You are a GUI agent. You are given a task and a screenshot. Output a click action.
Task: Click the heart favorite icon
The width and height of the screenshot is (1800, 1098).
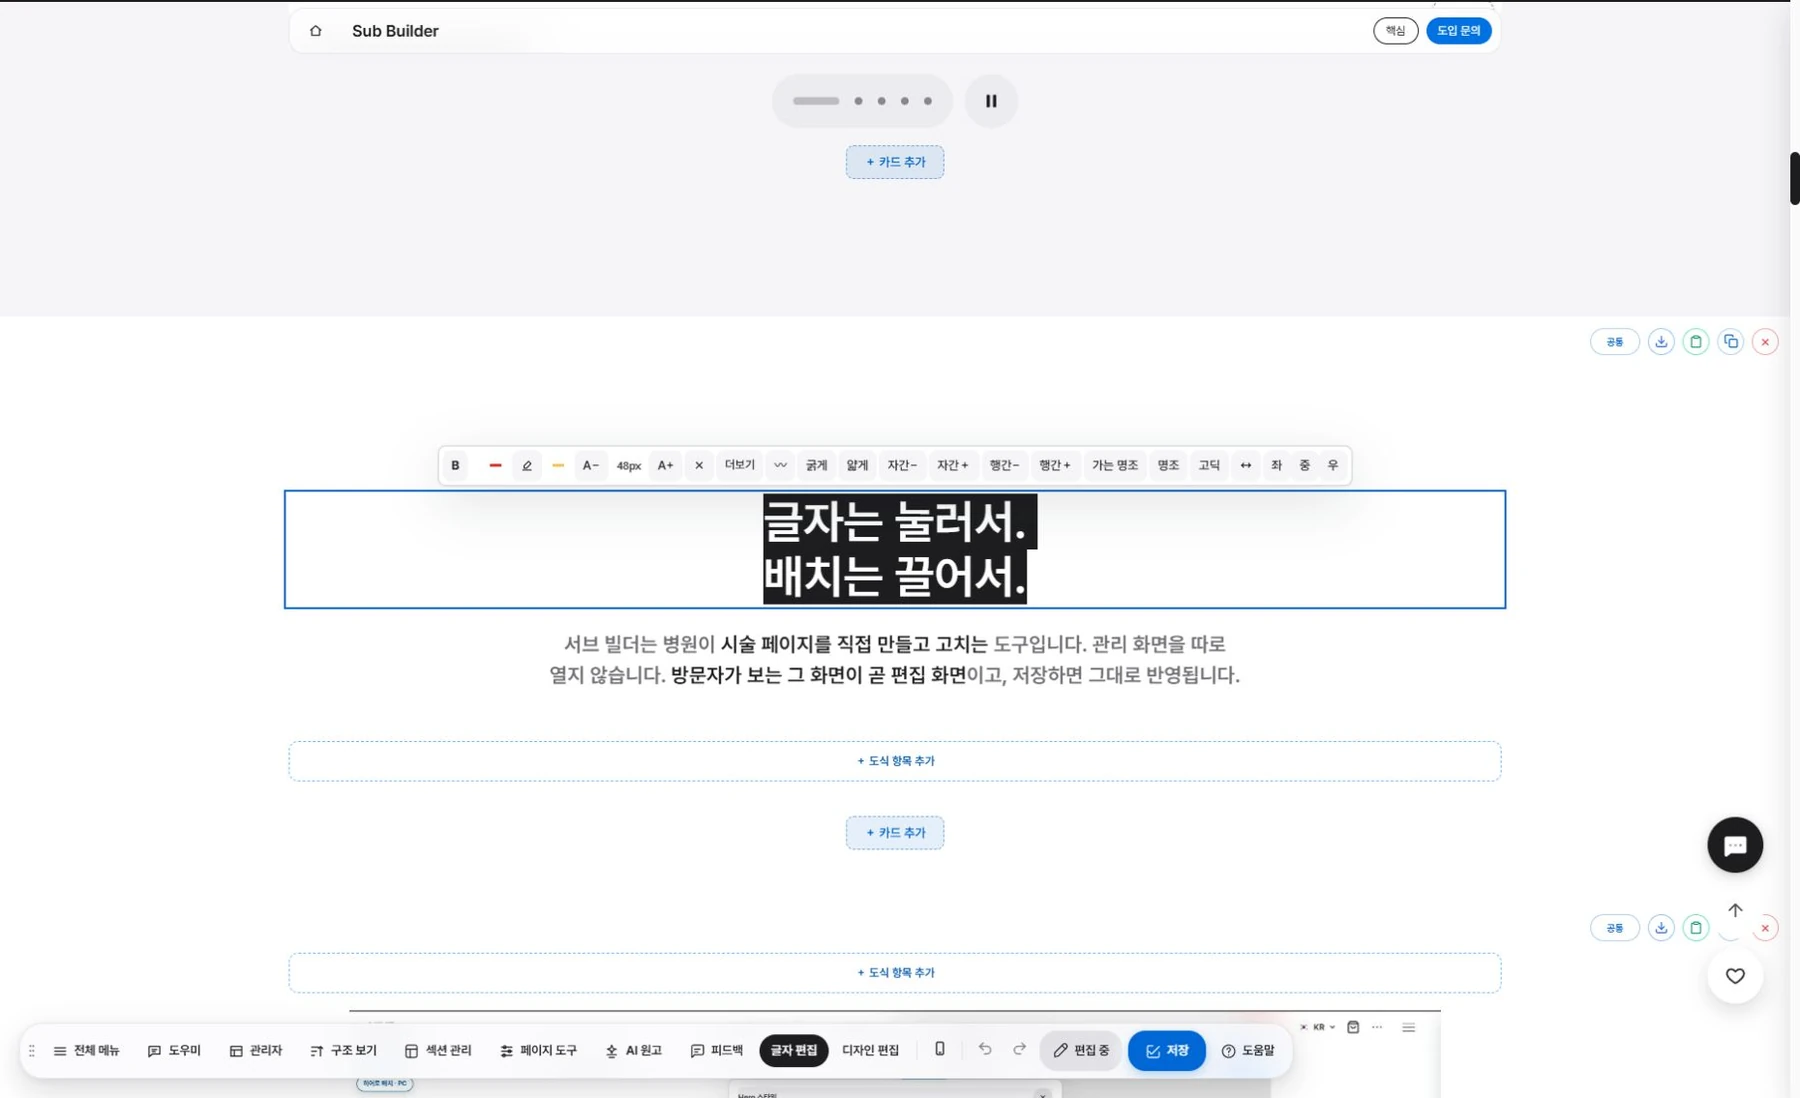click(x=1735, y=976)
